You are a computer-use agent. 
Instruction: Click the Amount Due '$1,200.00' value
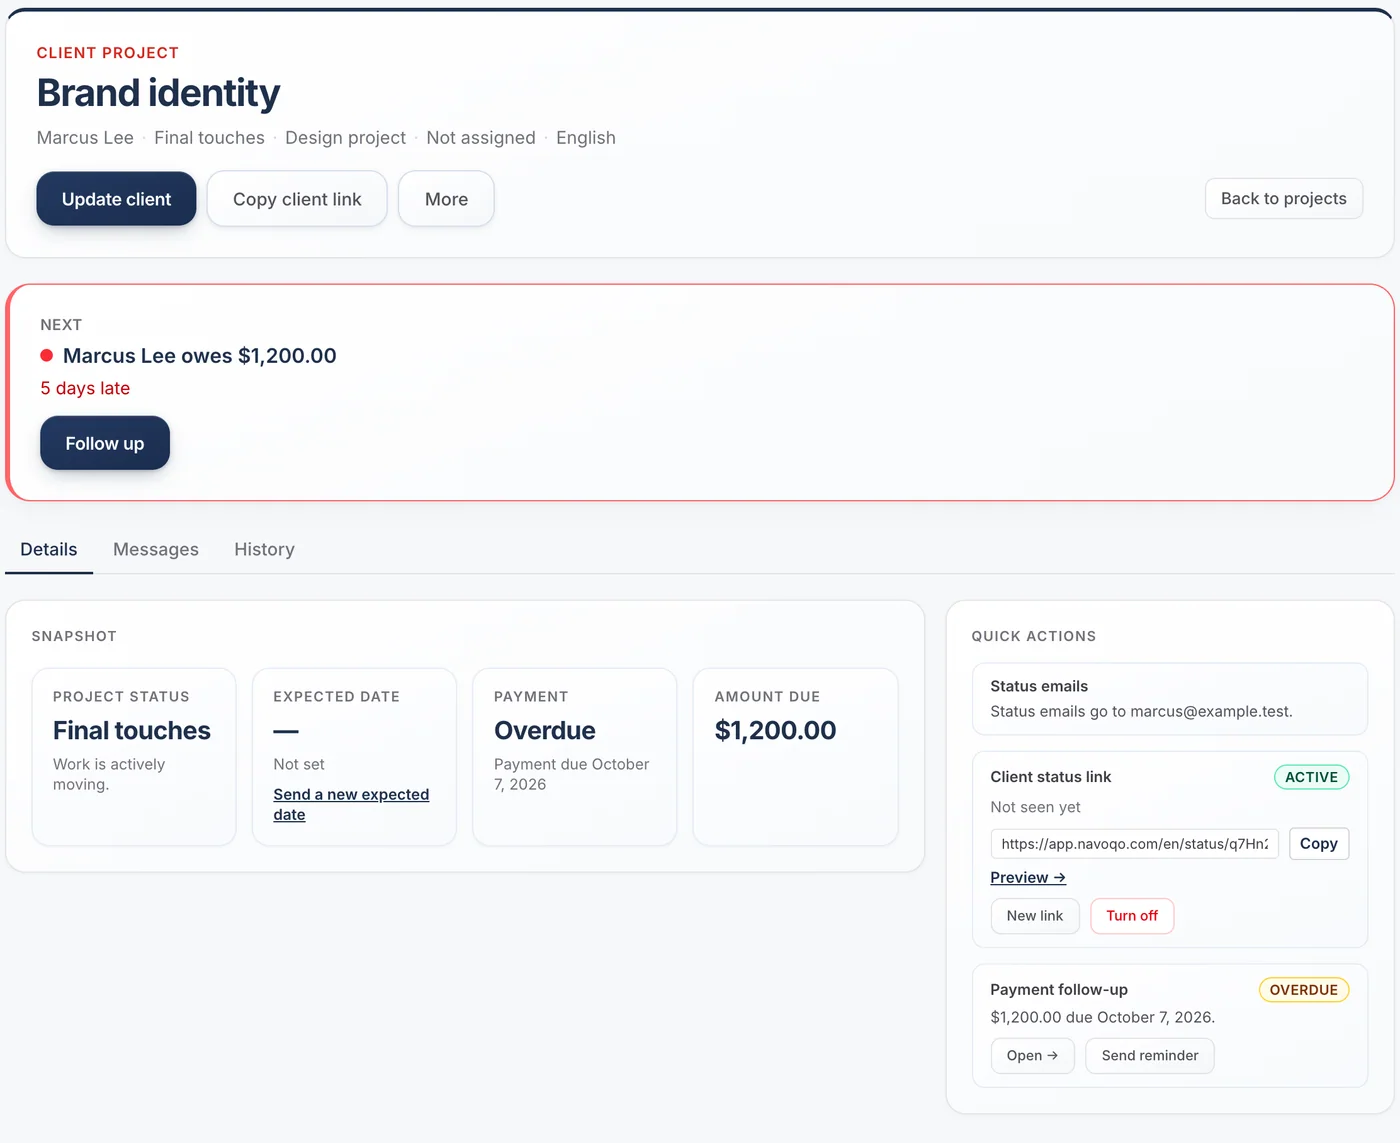775,731
